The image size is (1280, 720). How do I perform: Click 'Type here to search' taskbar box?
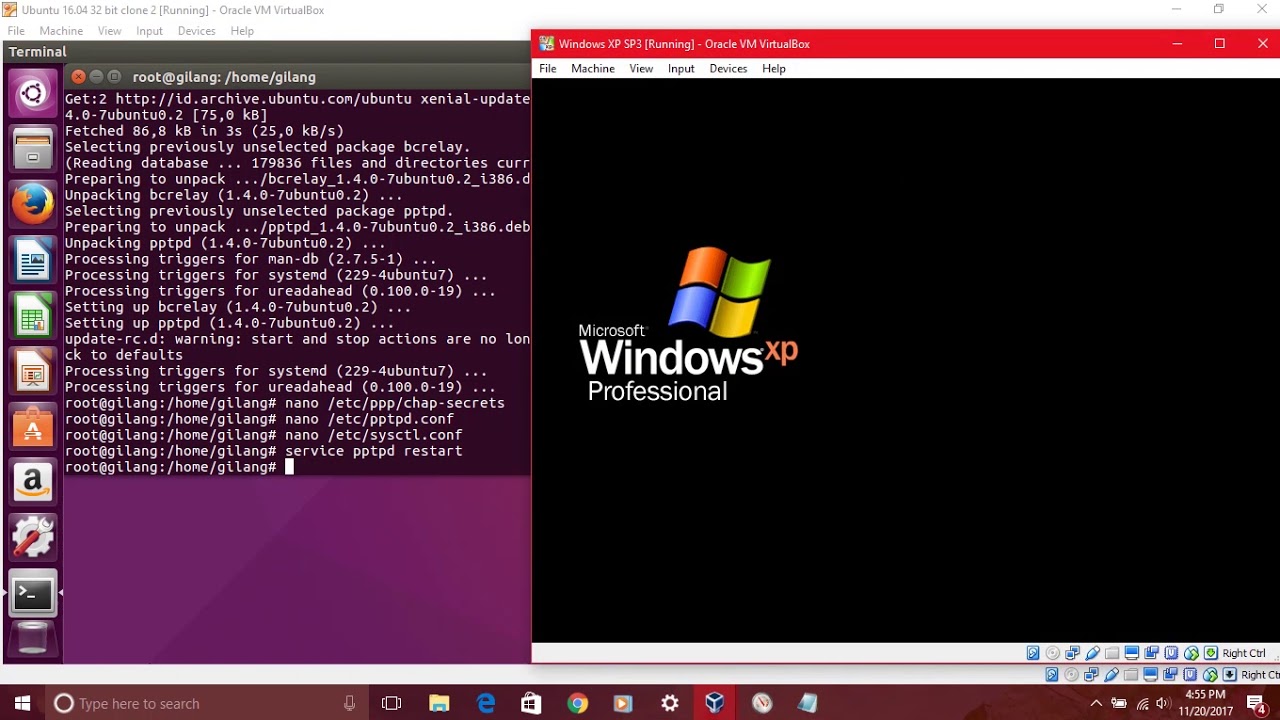click(206, 703)
